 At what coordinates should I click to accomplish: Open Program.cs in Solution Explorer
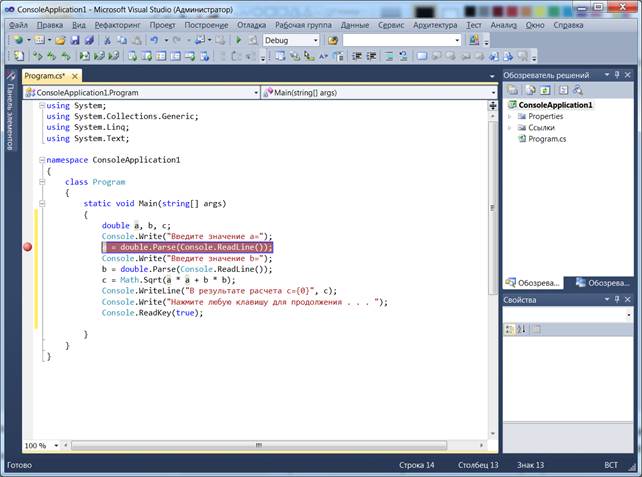click(x=547, y=139)
